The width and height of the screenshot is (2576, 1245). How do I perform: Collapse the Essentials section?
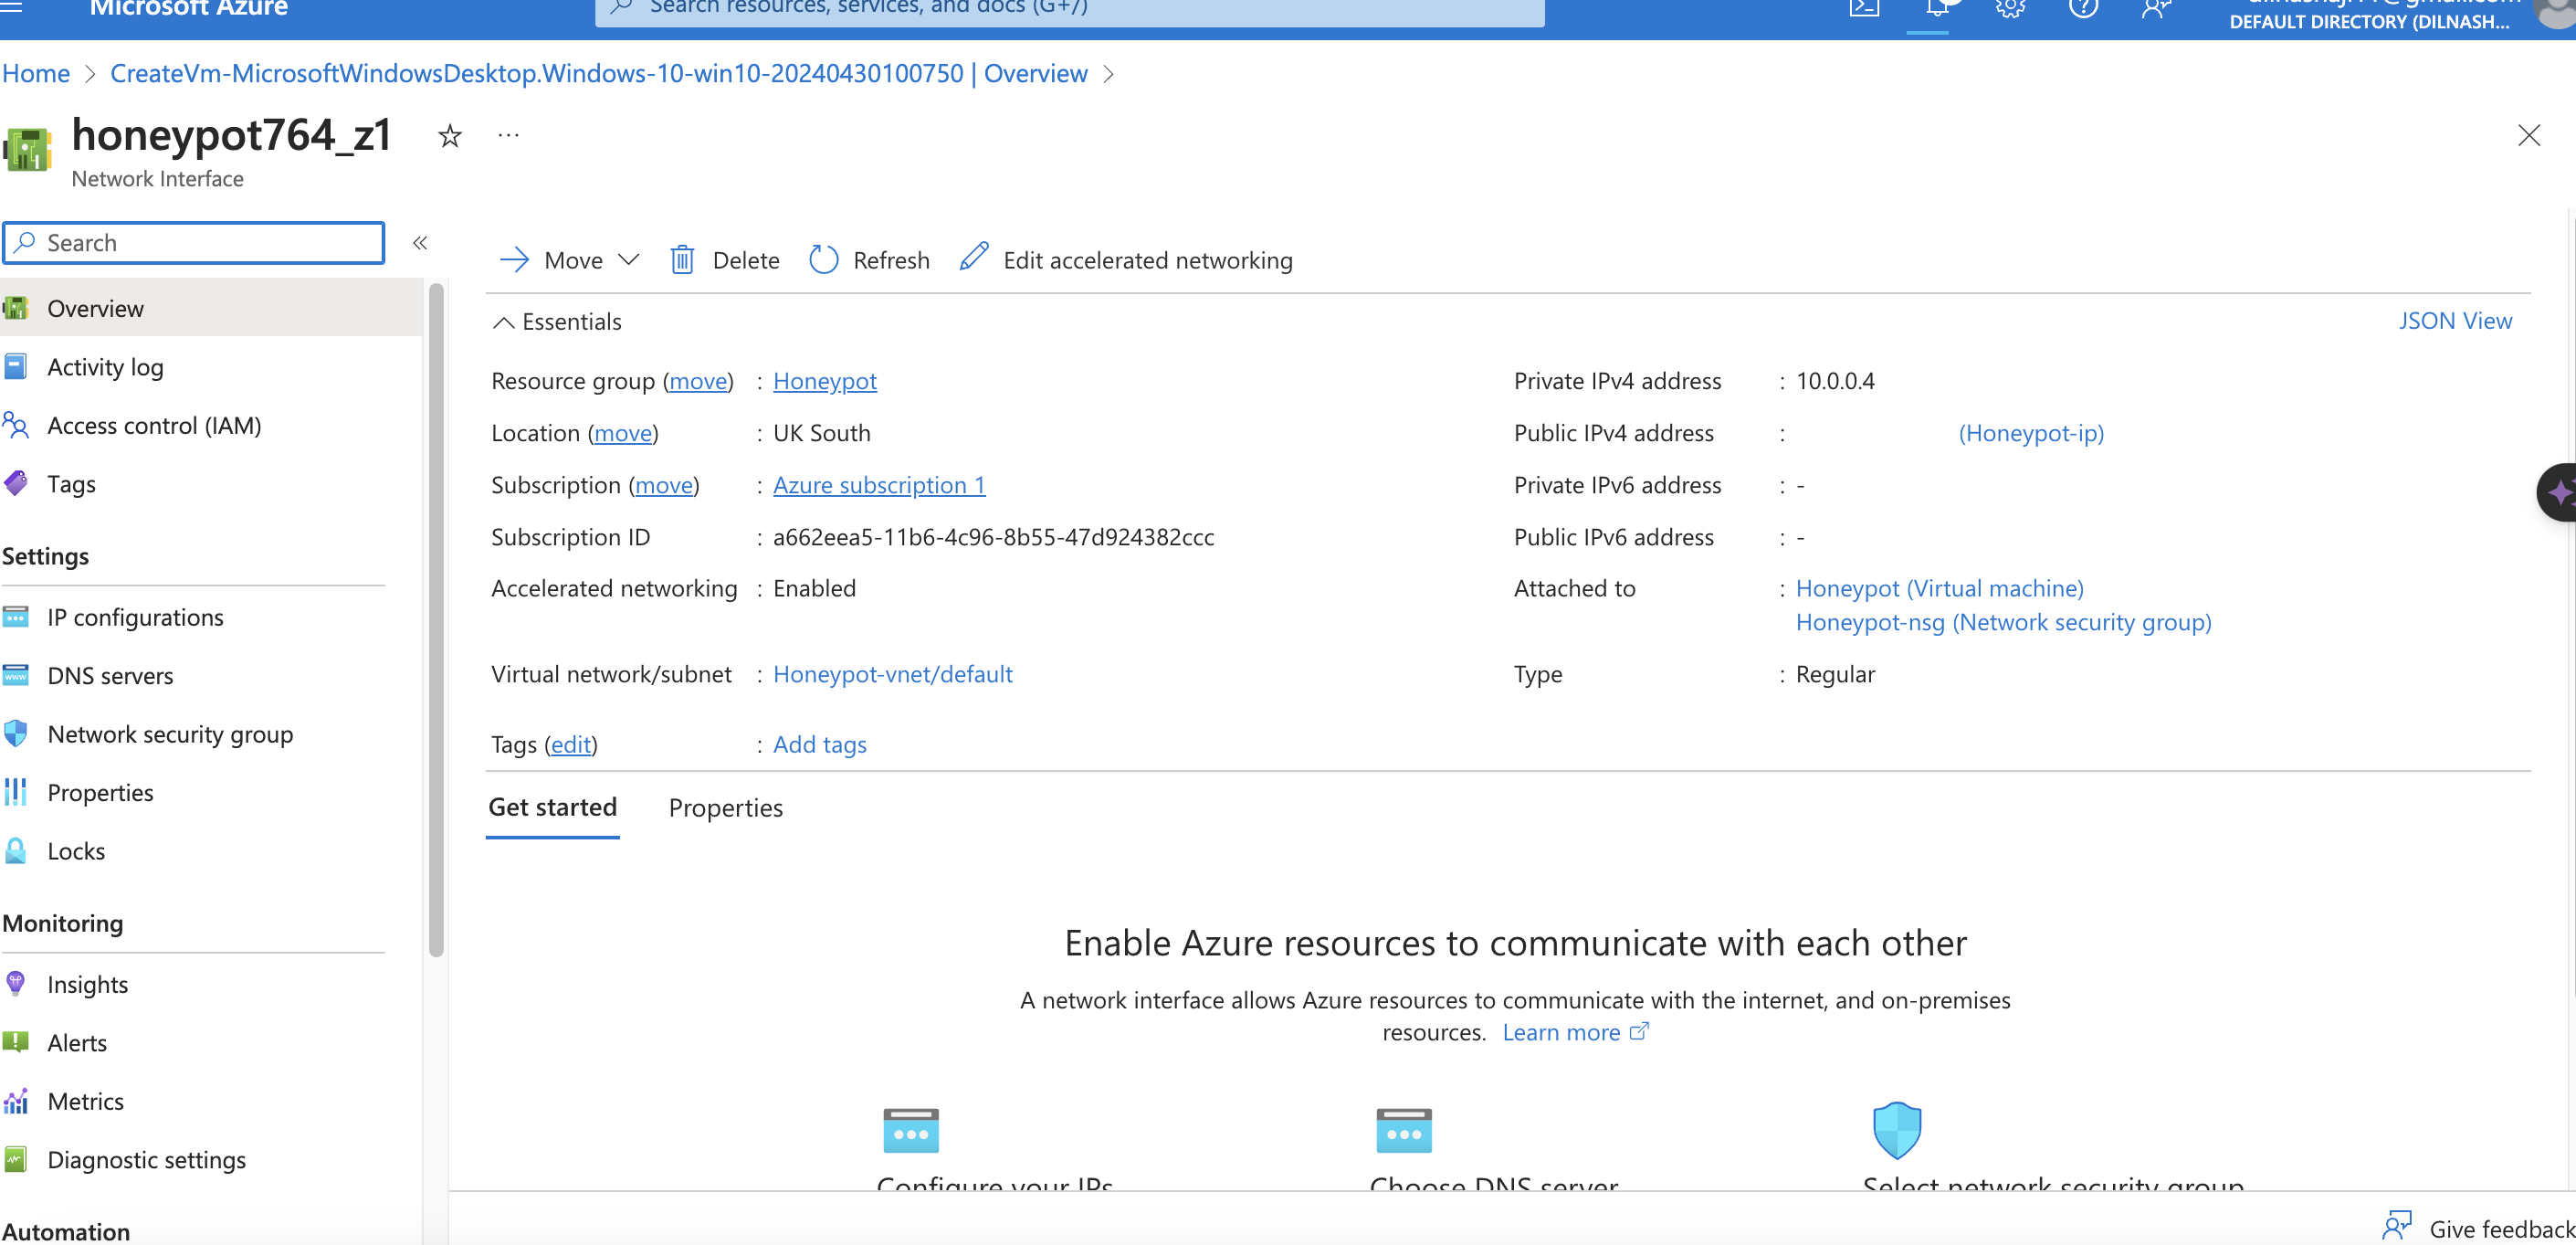[x=504, y=322]
